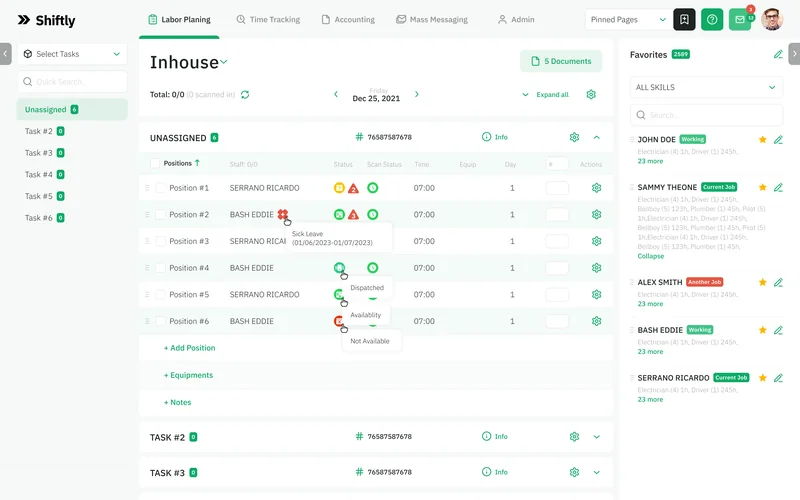This screenshot has height=500, width=800.
Task: Collapse the left sidebar panel arrow
Action: [x=5, y=54]
